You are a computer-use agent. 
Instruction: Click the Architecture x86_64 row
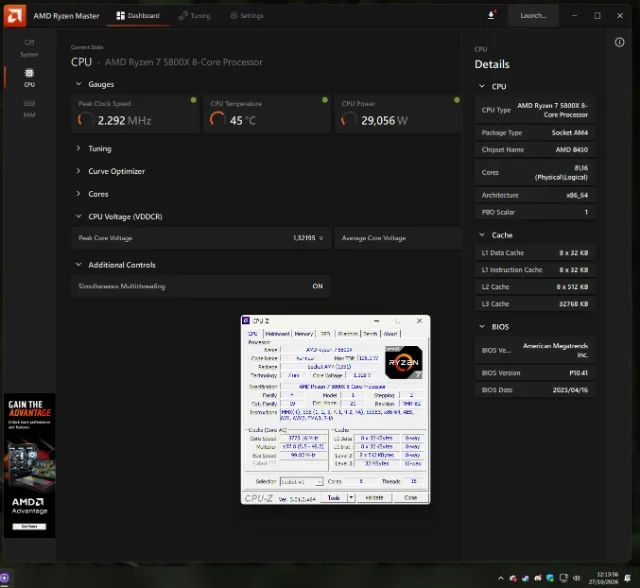pyautogui.click(x=535, y=195)
